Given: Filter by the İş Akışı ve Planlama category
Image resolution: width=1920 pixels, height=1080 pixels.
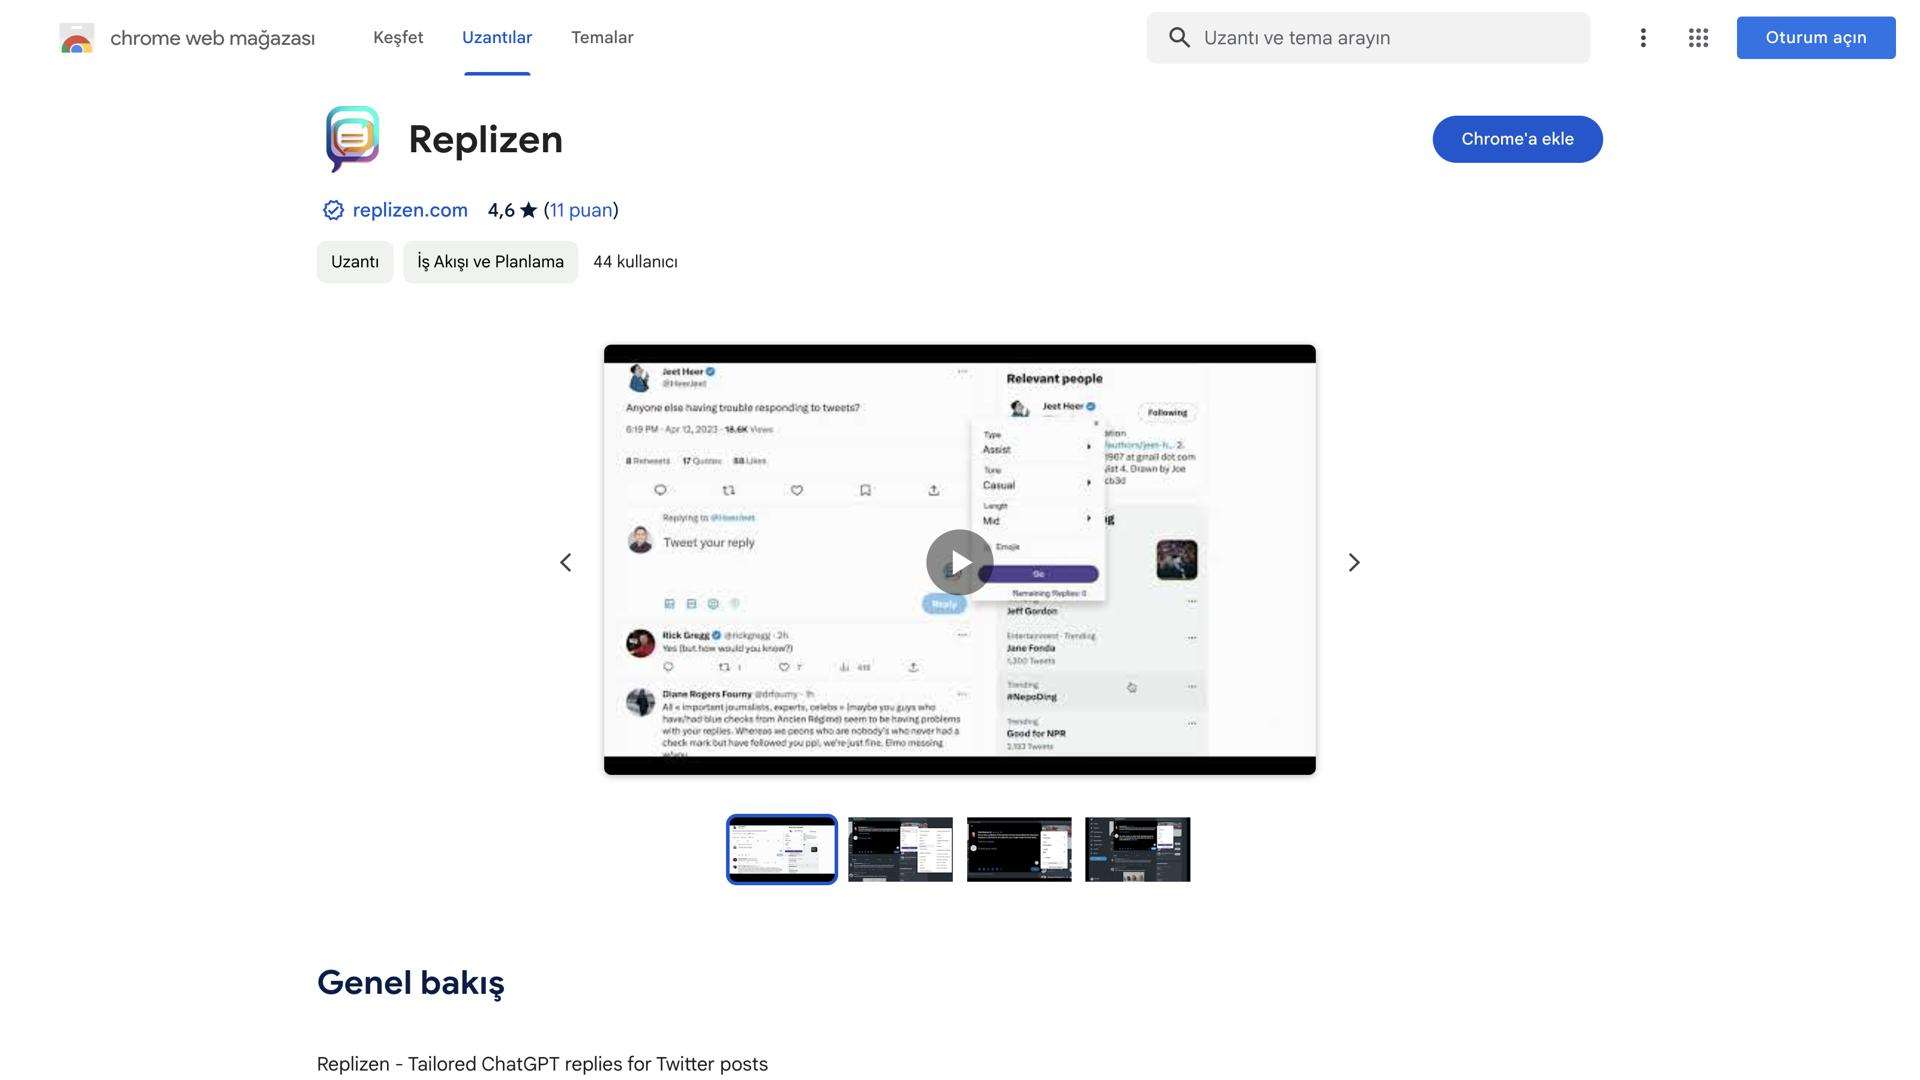Looking at the screenshot, I should click(489, 261).
